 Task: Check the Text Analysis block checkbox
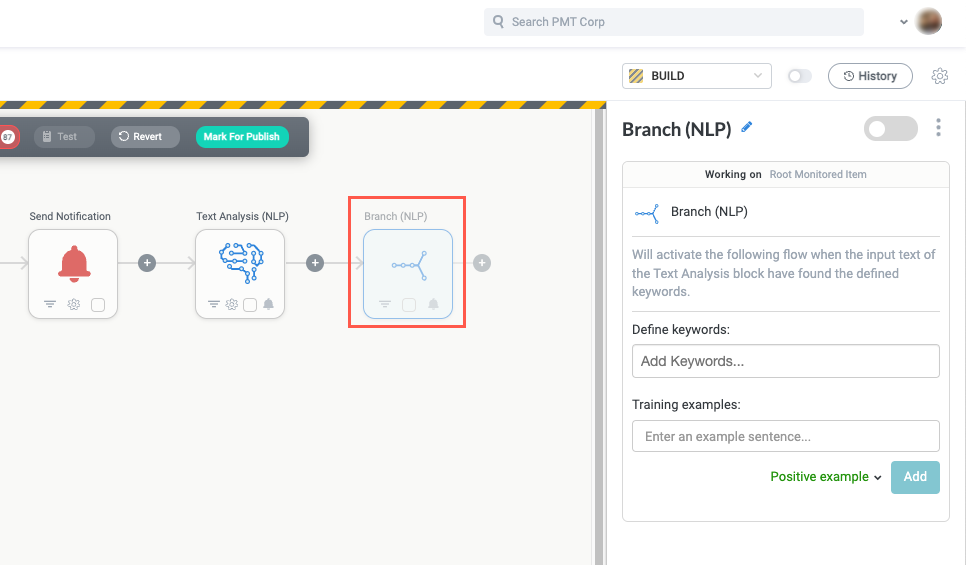point(250,305)
